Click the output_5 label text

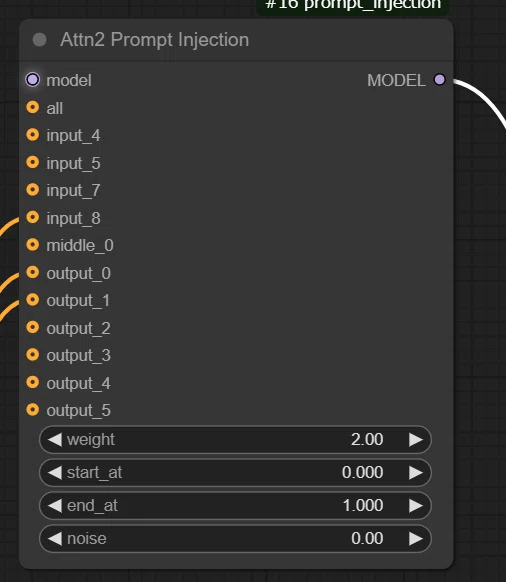[78, 411]
